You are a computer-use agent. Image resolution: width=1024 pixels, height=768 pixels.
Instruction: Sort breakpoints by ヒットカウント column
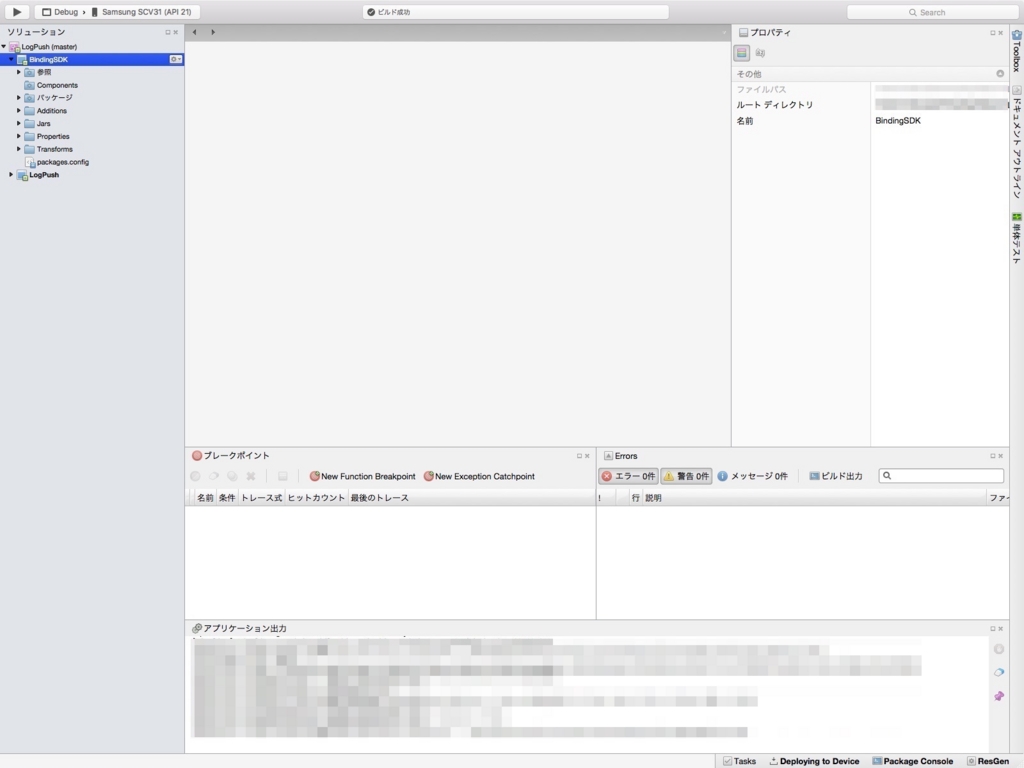[316, 498]
